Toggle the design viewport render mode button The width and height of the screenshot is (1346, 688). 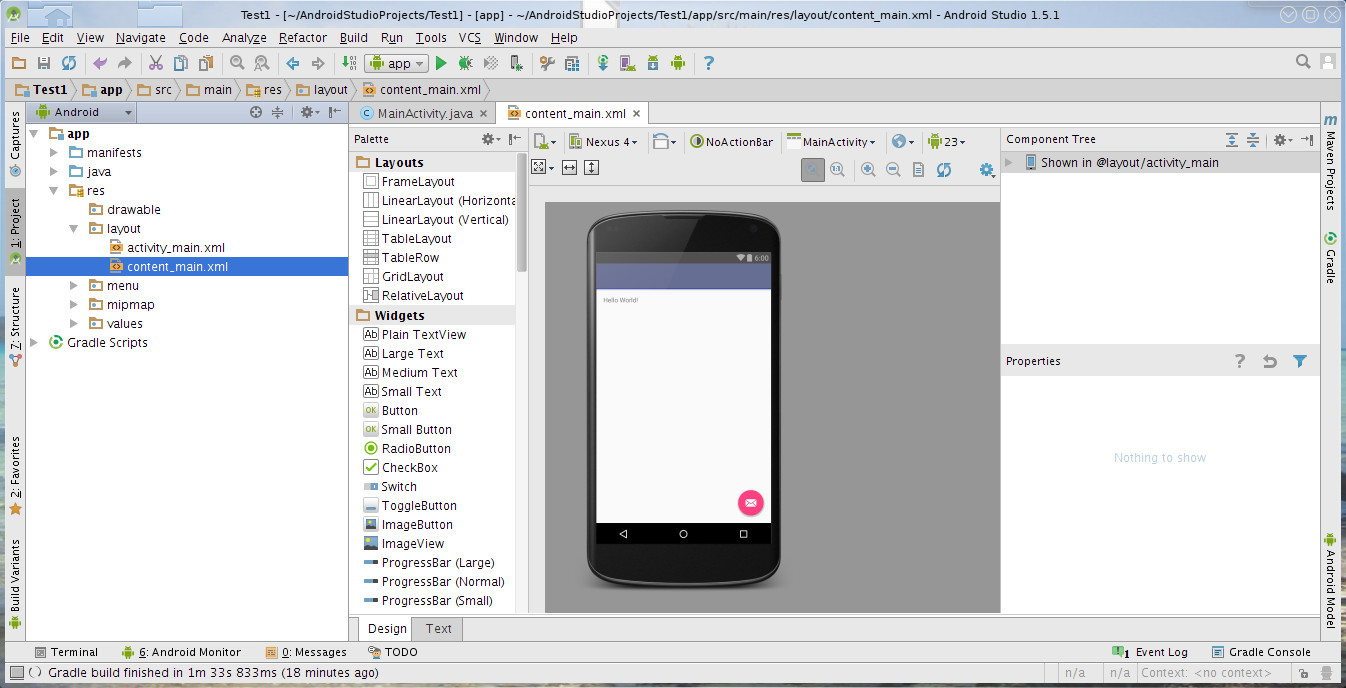(541, 168)
